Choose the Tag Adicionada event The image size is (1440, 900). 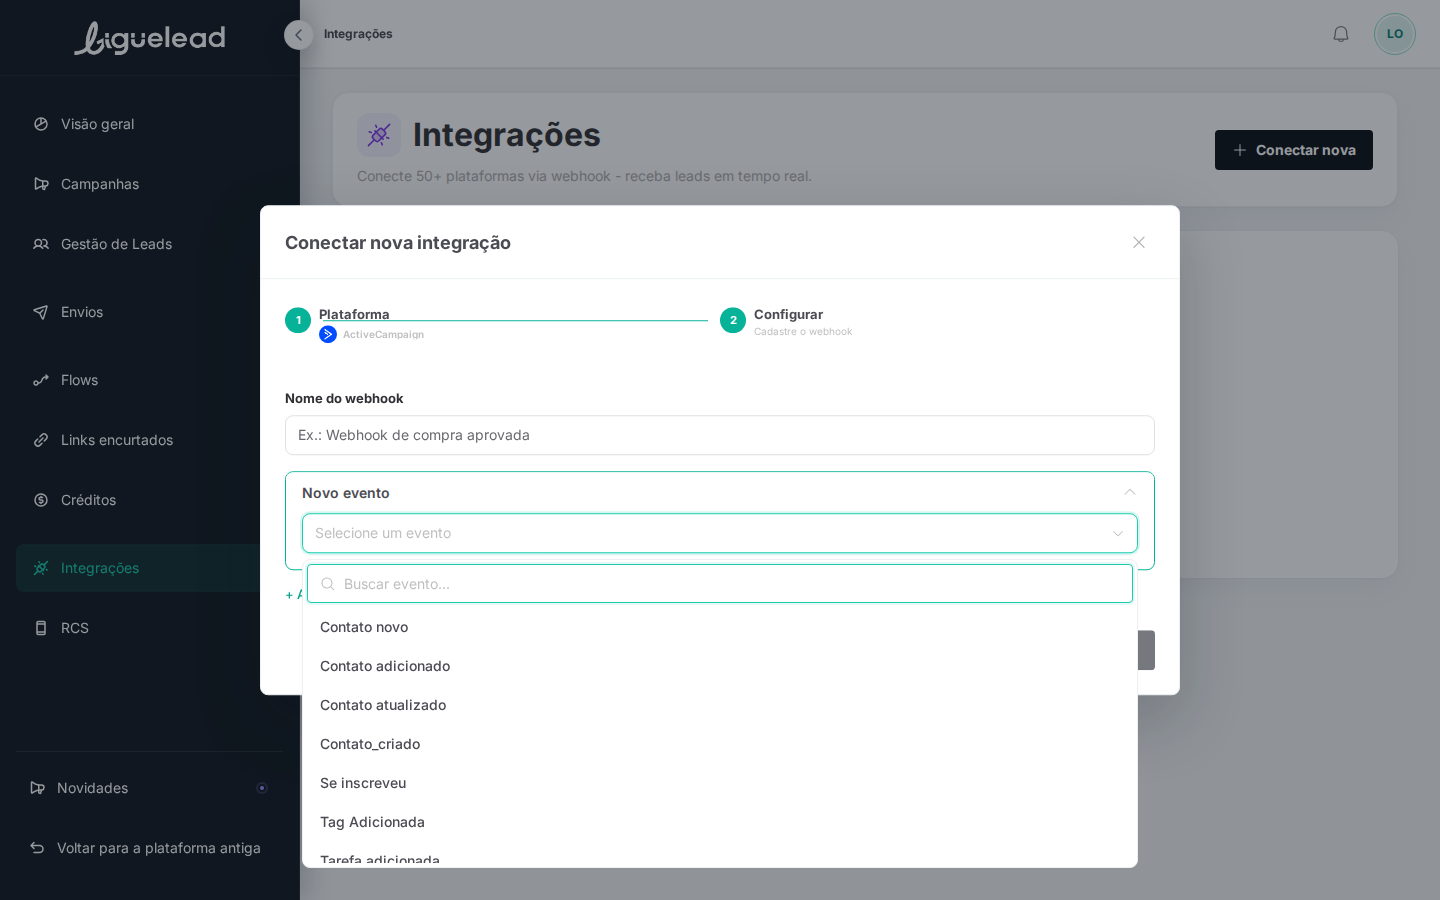pyautogui.click(x=720, y=822)
